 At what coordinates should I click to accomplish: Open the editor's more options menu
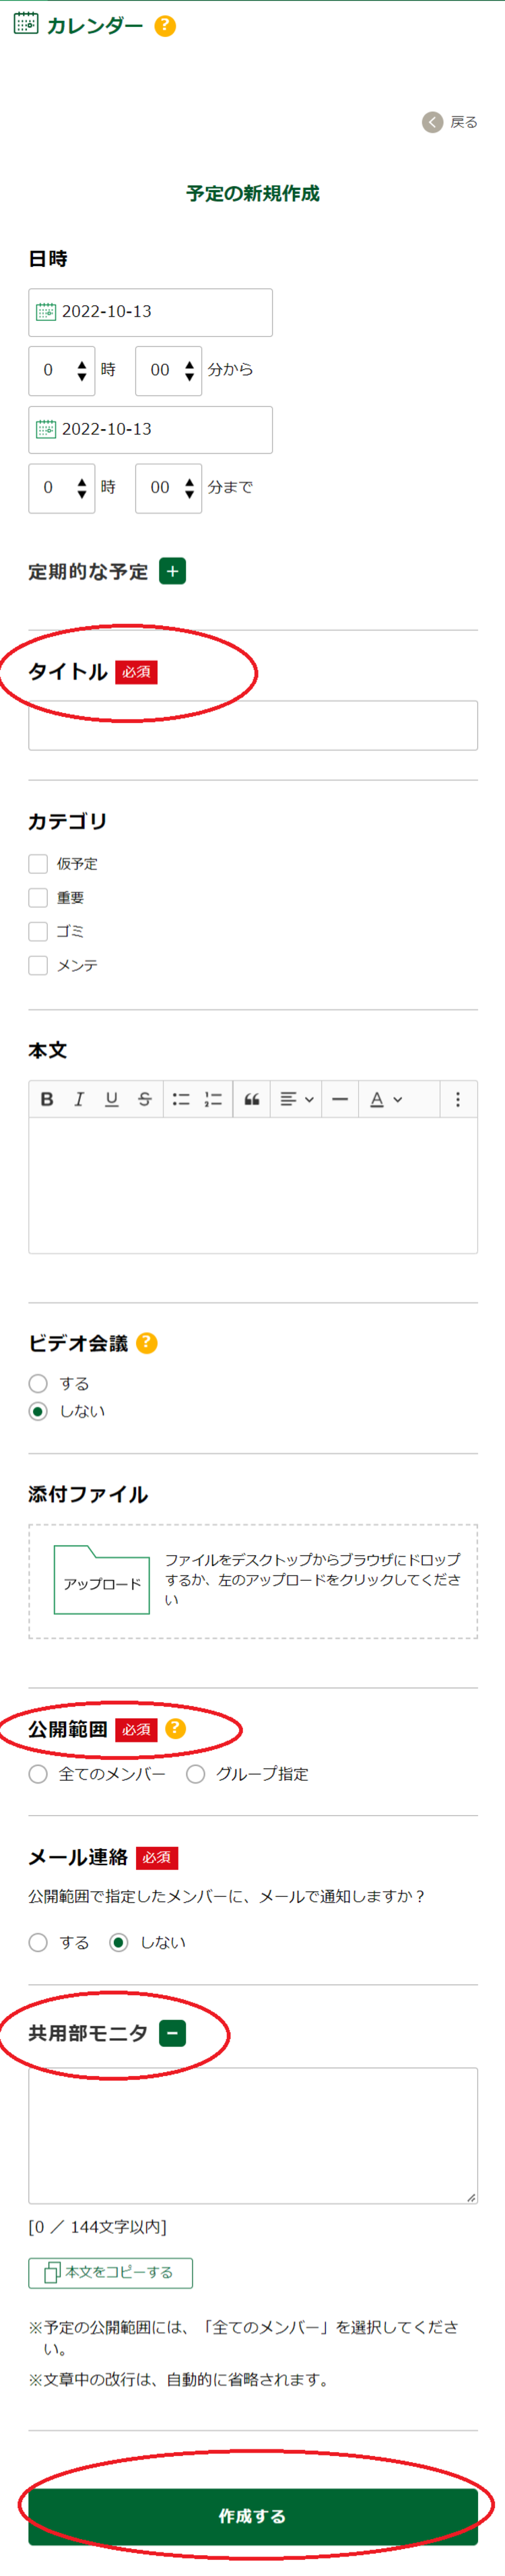458,1099
